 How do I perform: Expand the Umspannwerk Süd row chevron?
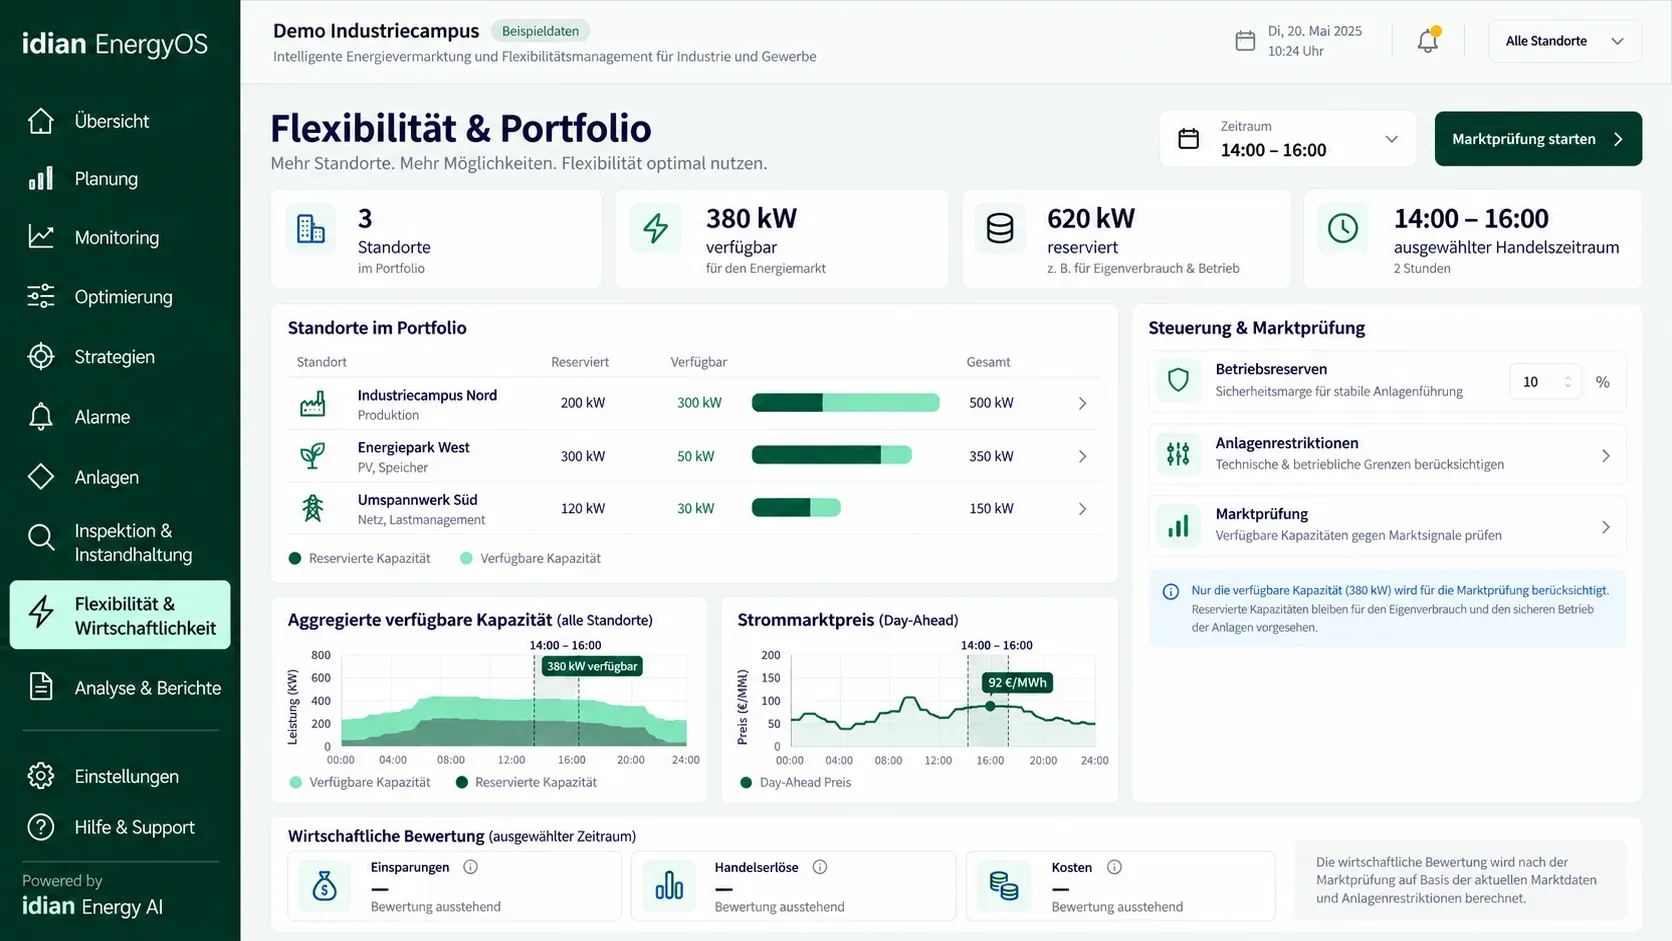click(1082, 509)
